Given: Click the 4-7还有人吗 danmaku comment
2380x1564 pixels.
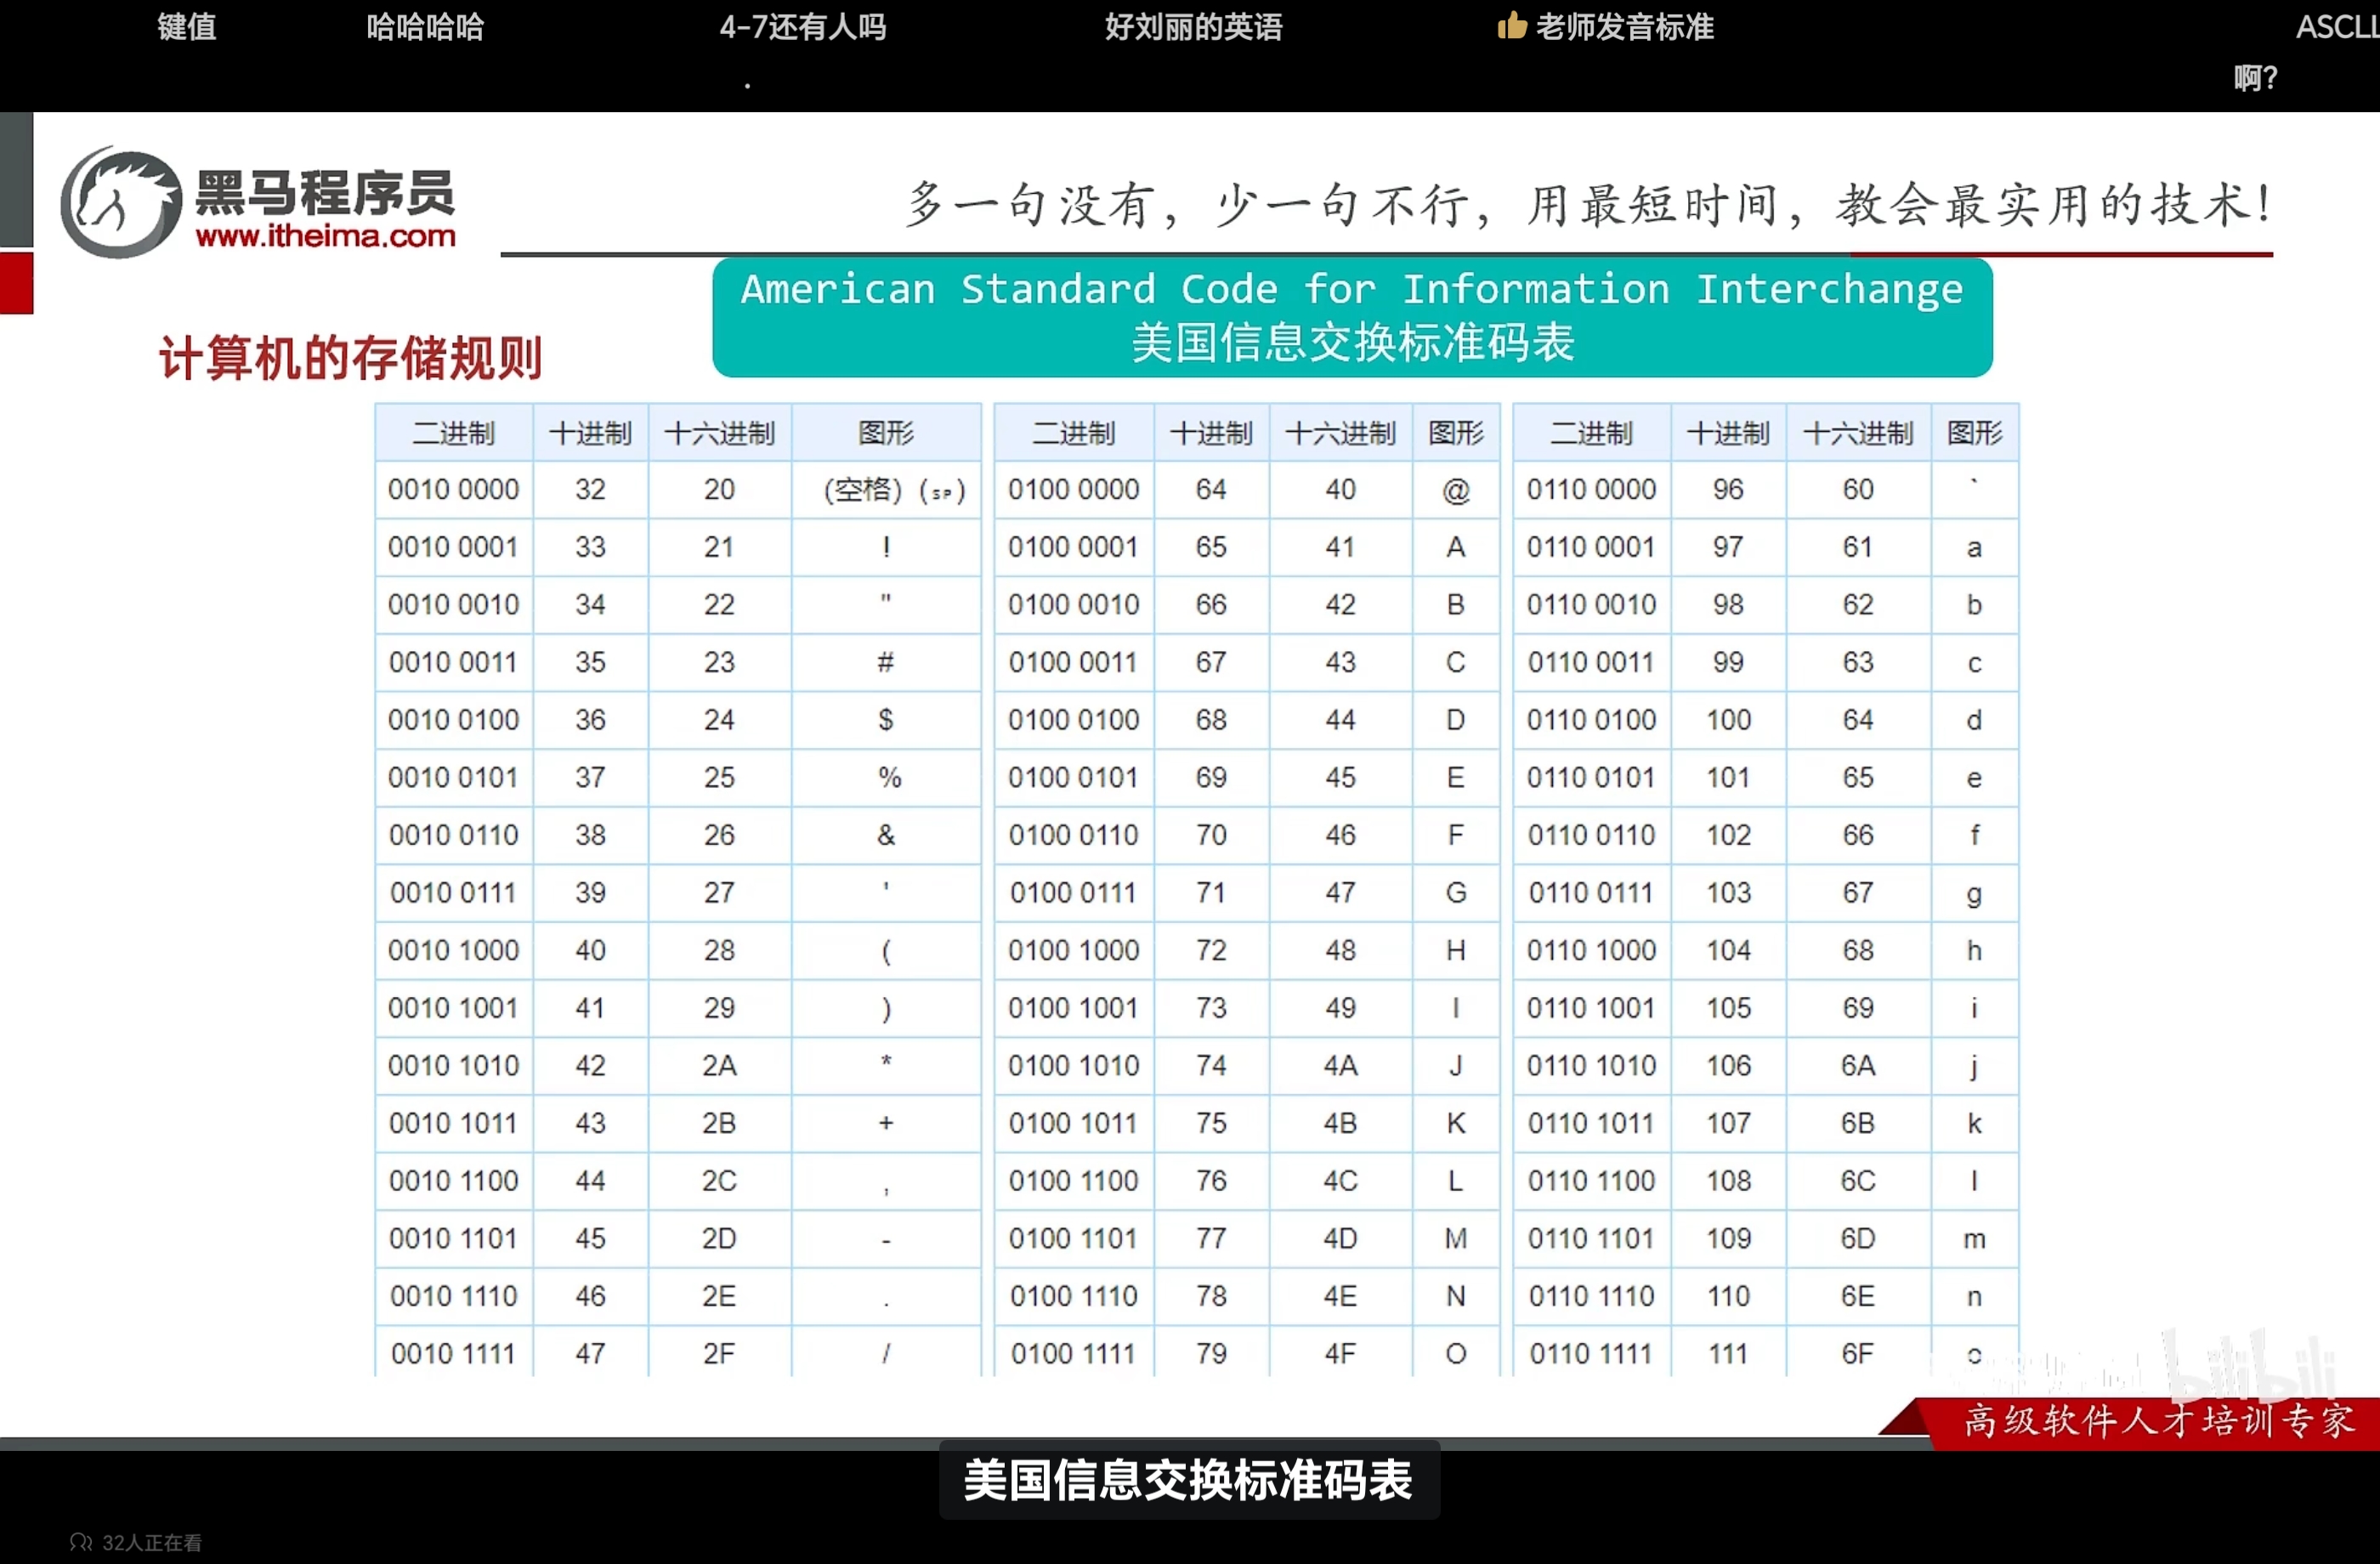Looking at the screenshot, I should (x=802, y=27).
